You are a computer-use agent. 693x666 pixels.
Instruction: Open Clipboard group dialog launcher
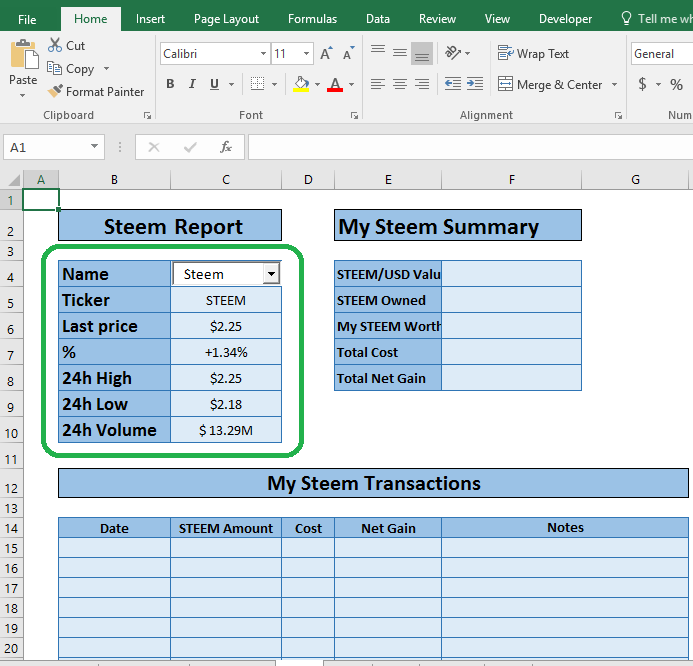click(x=147, y=116)
